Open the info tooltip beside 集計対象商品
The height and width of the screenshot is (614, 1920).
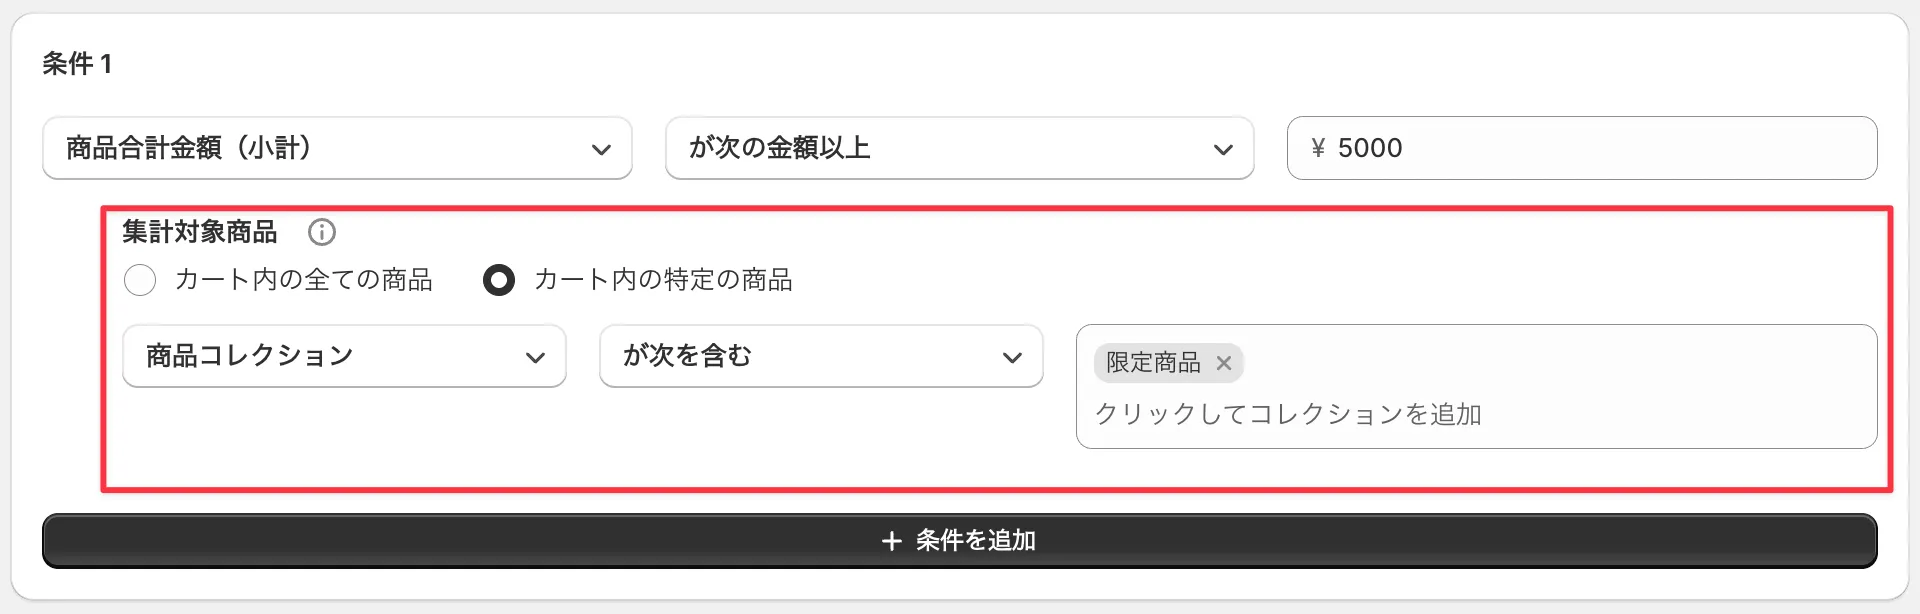click(x=321, y=232)
